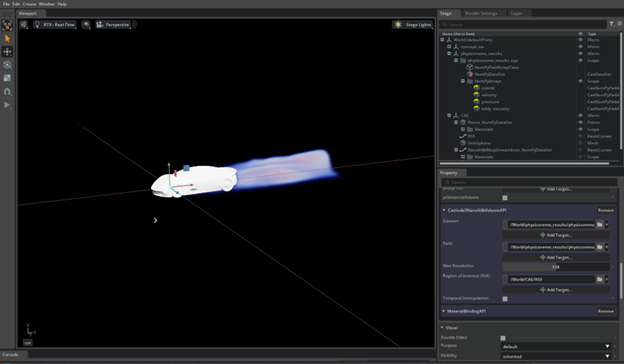The width and height of the screenshot is (624, 364).
Task: Open the Stage filter funnel icon
Action: (611, 24)
